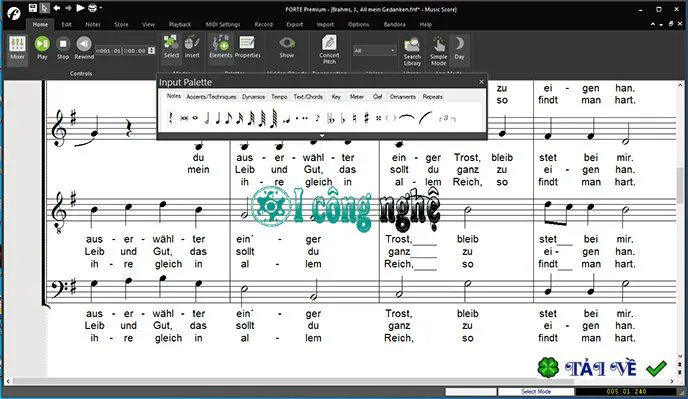Toggle the Properties palette

pos(247,47)
